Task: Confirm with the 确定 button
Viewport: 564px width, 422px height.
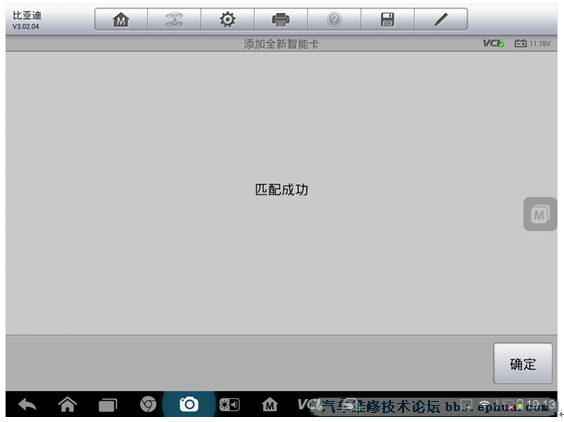Action: tap(523, 363)
